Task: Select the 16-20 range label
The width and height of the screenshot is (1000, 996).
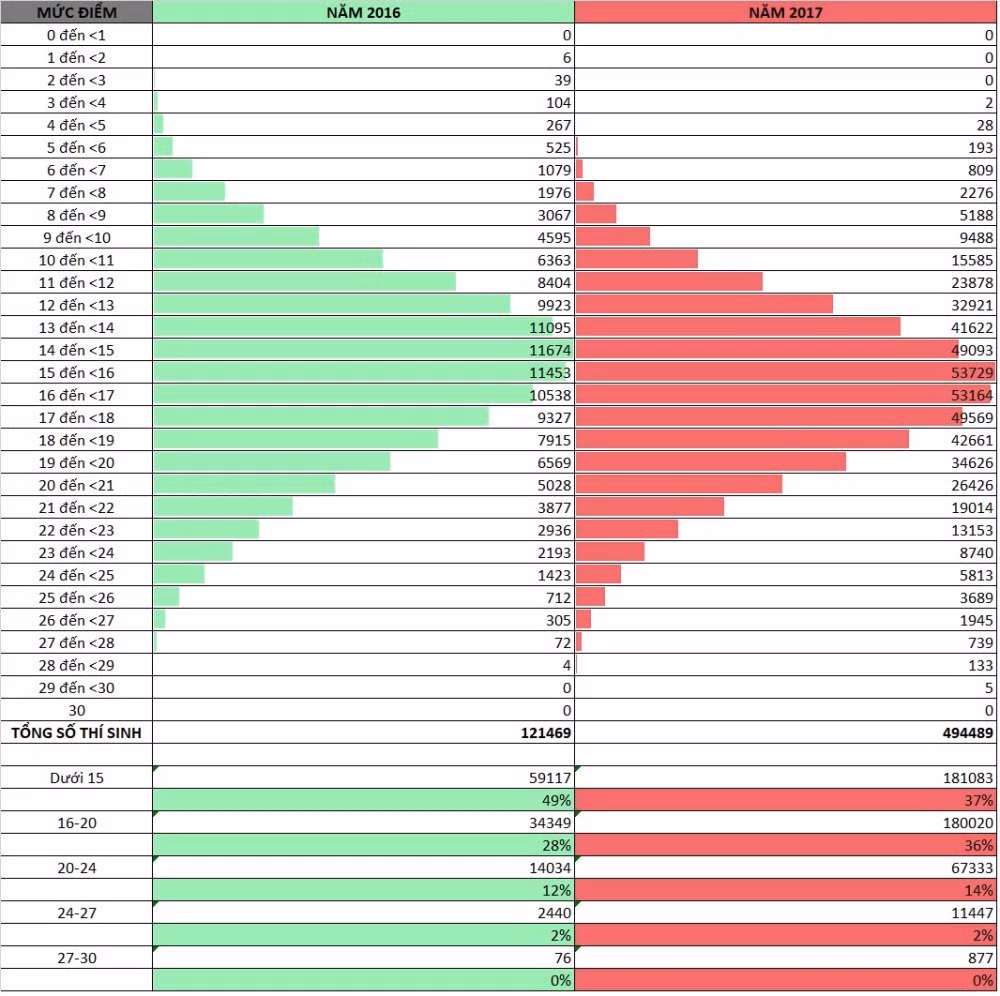Action: click(x=77, y=823)
